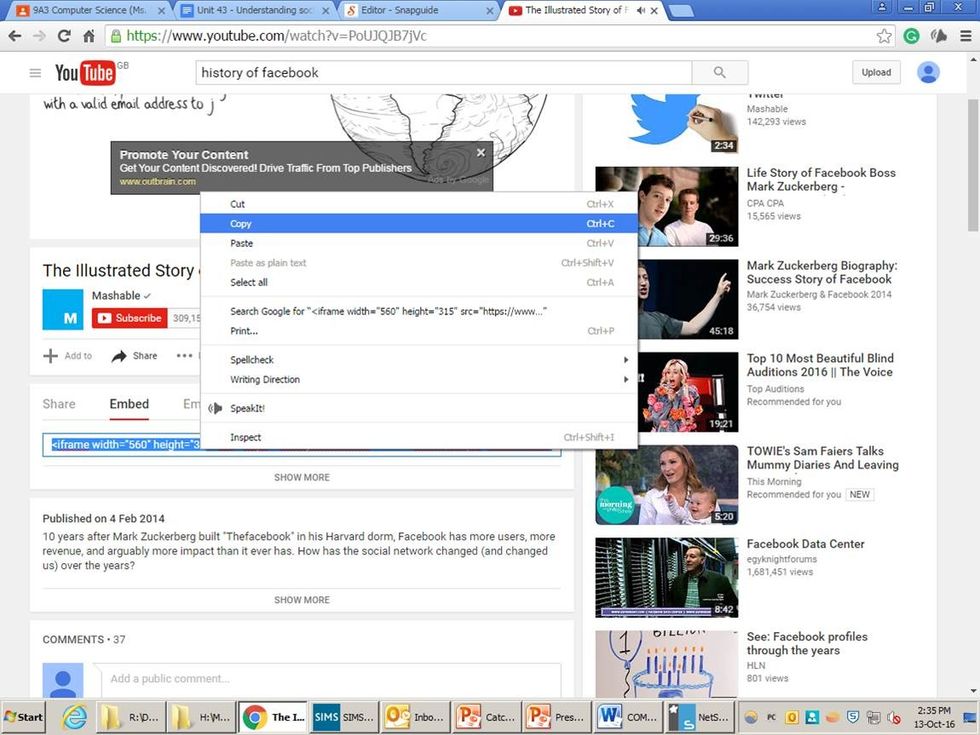Switch to 9A3 Computer Science tab
Image resolution: width=980 pixels, height=735 pixels.
pos(88,11)
